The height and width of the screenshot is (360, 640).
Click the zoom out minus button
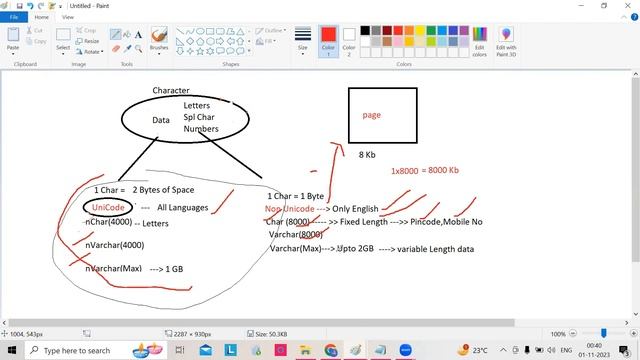[573, 333]
